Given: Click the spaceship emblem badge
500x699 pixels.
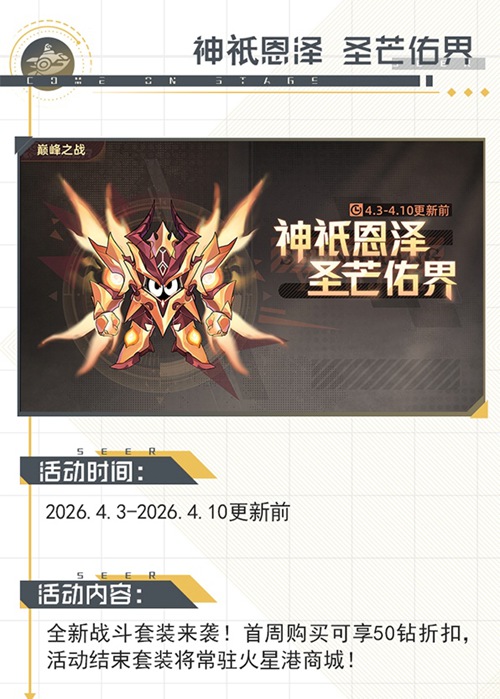Looking at the screenshot, I should [x=49, y=62].
